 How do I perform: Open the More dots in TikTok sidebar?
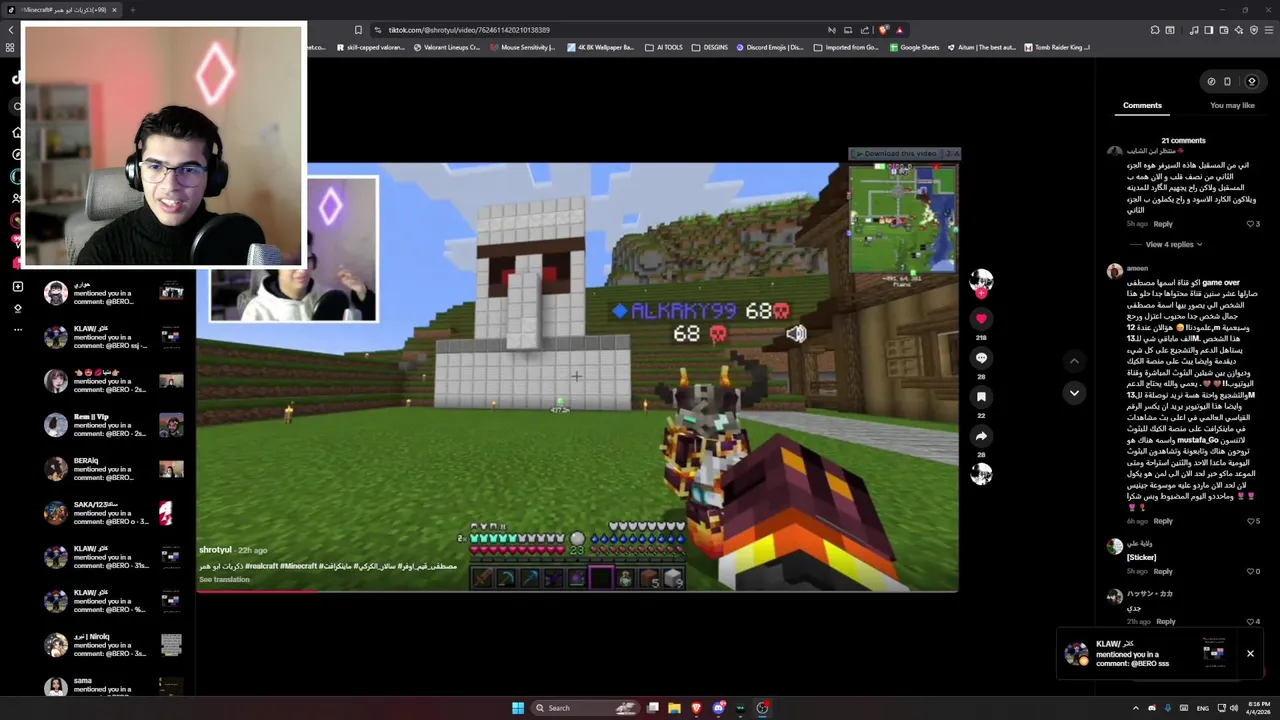click(17, 329)
